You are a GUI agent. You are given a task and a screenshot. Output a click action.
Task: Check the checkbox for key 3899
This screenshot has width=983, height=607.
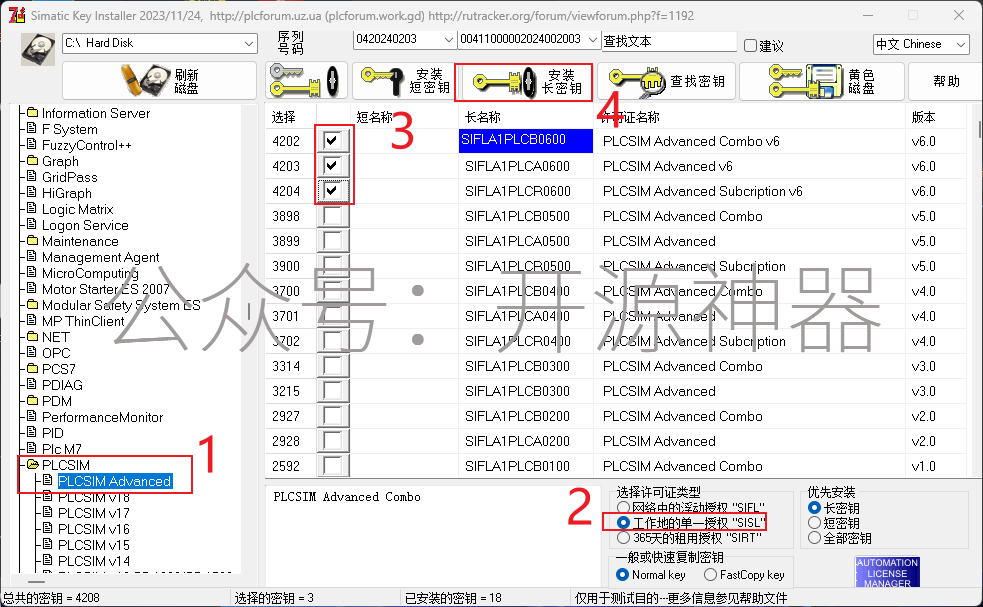332,241
